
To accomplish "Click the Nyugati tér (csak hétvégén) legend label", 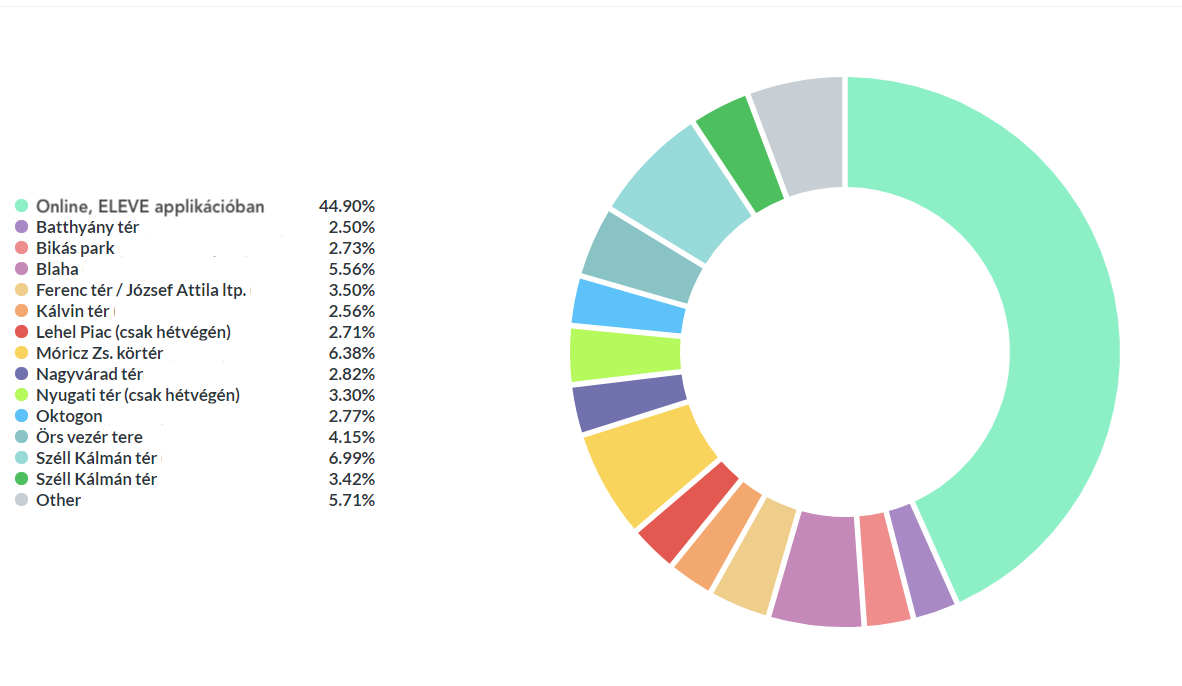I will (x=137, y=395).
